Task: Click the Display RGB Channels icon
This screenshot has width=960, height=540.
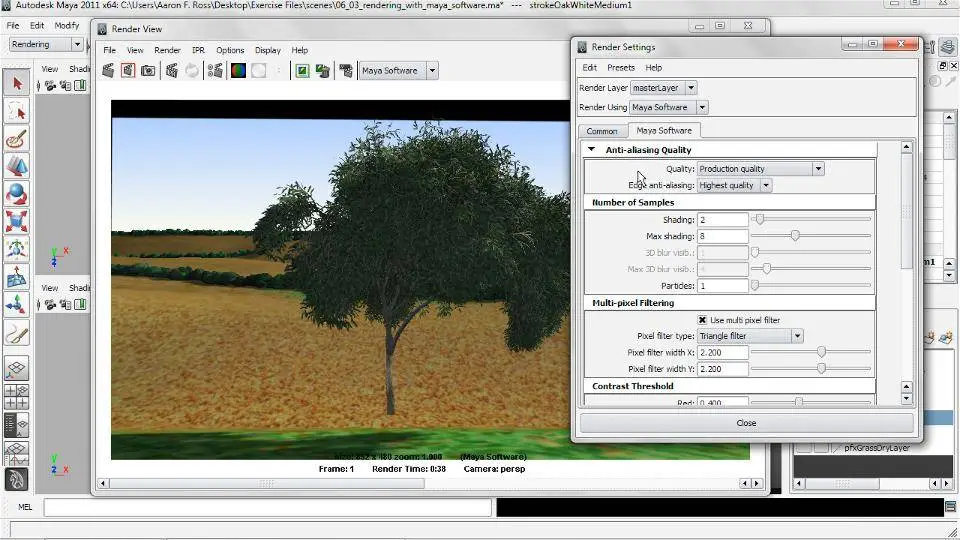Action: 238,71
